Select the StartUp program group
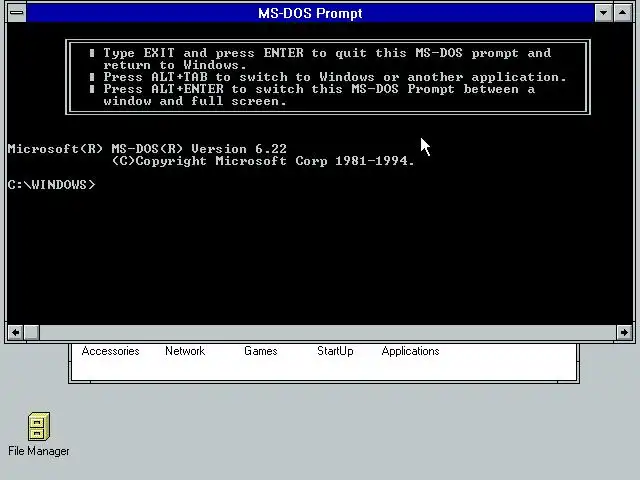 coord(335,351)
